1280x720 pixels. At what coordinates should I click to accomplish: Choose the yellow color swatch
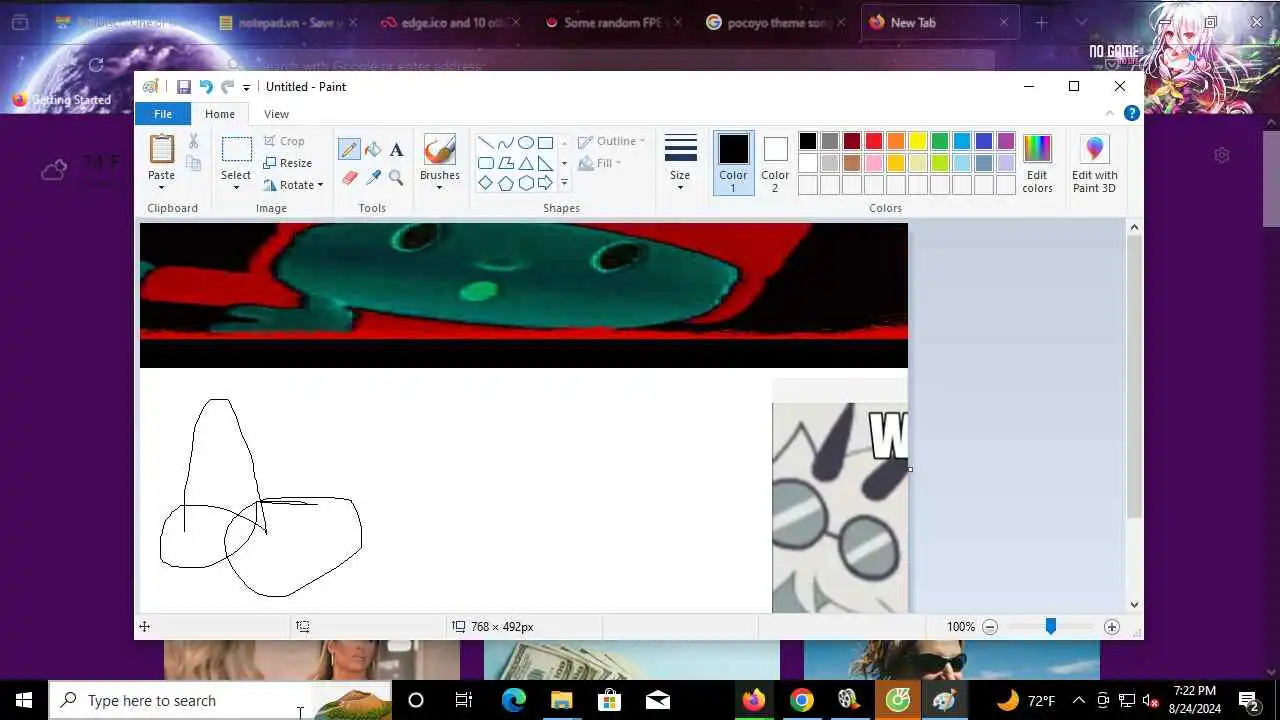point(918,141)
